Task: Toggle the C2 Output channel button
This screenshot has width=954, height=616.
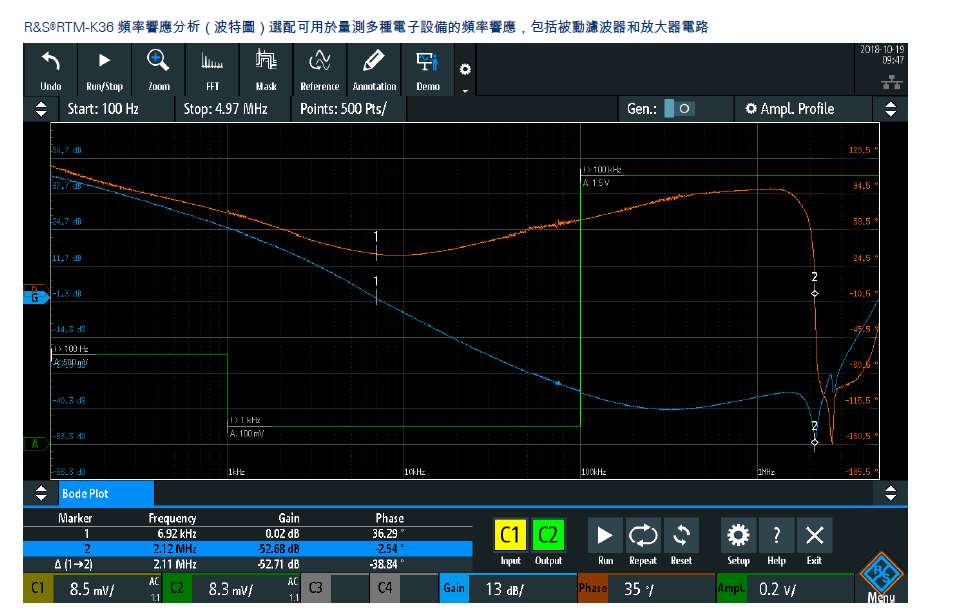Action: point(548,536)
